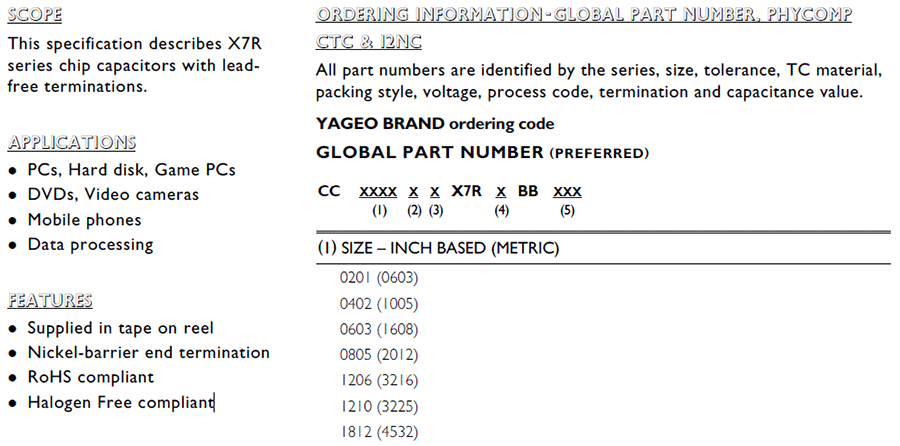900x446 pixels.
Task: Place cursor at end of 'Halogen Free compliant'
Action: (214, 403)
